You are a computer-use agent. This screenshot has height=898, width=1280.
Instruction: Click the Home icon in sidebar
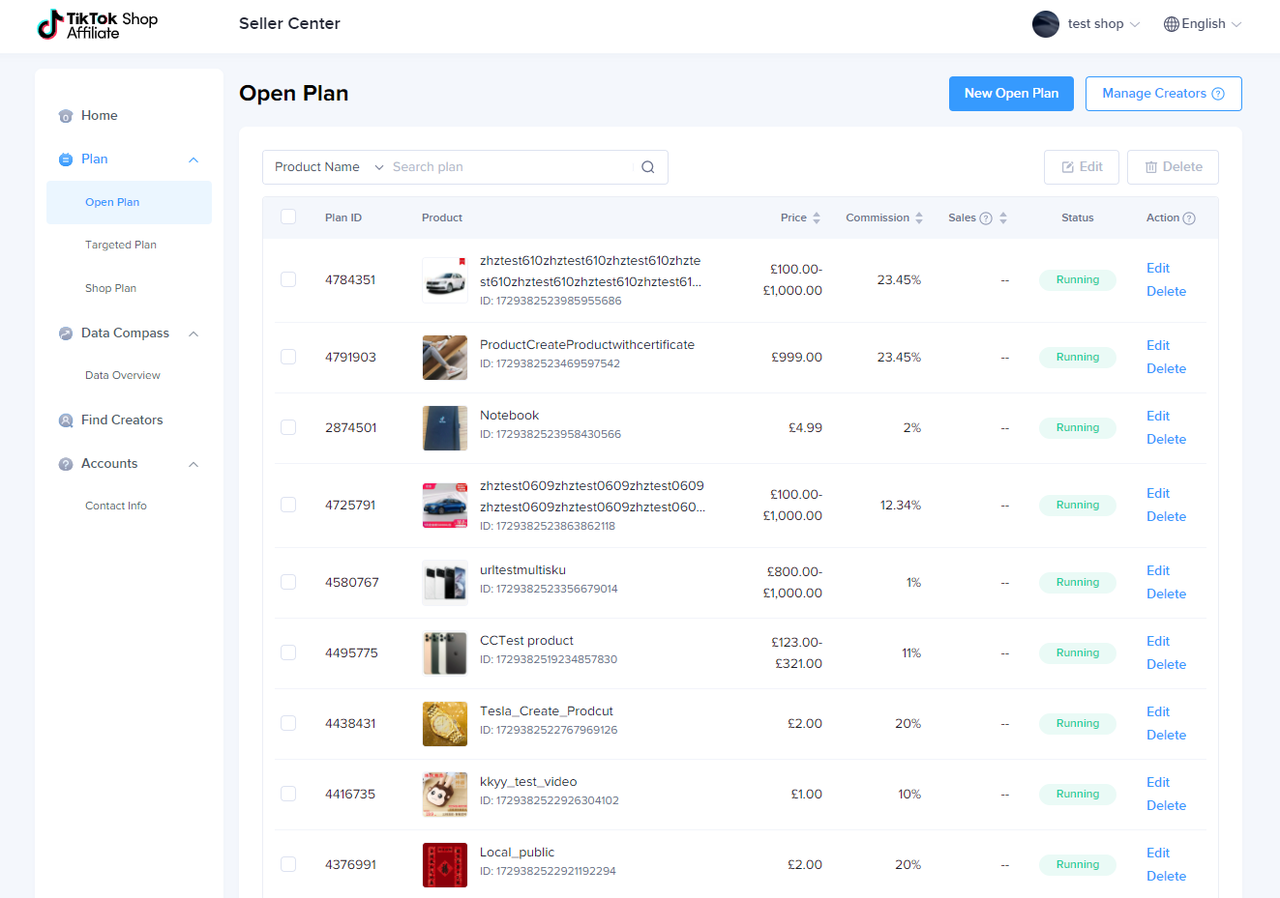pyautogui.click(x=66, y=116)
